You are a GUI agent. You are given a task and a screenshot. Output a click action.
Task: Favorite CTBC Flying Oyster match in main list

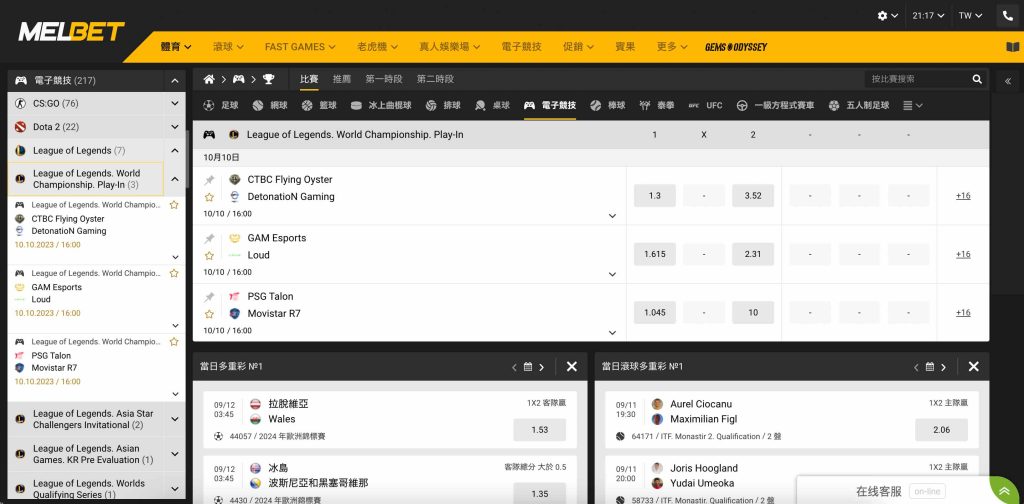[209, 197]
